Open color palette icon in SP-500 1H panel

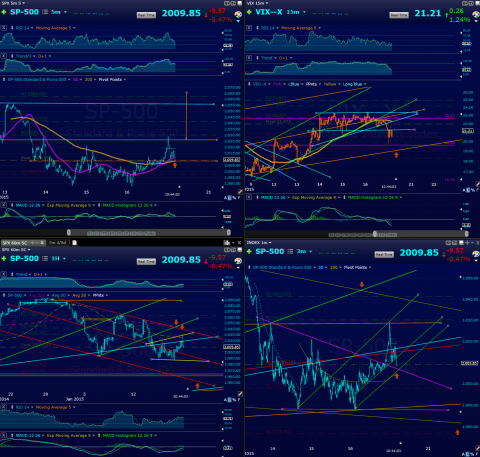pyautogui.click(x=238, y=261)
